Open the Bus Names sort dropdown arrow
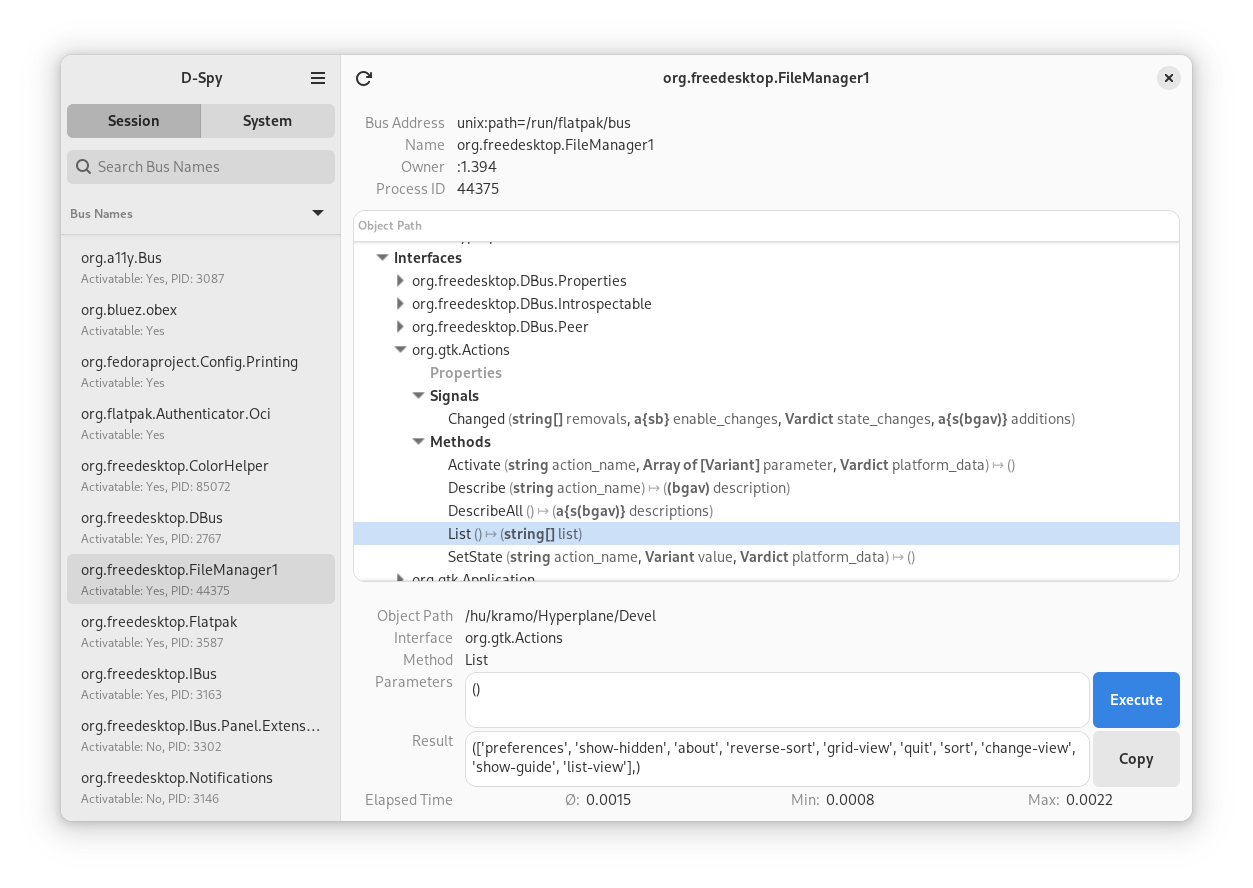The height and width of the screenshot is (888, 1253). [x=318, y=213]
